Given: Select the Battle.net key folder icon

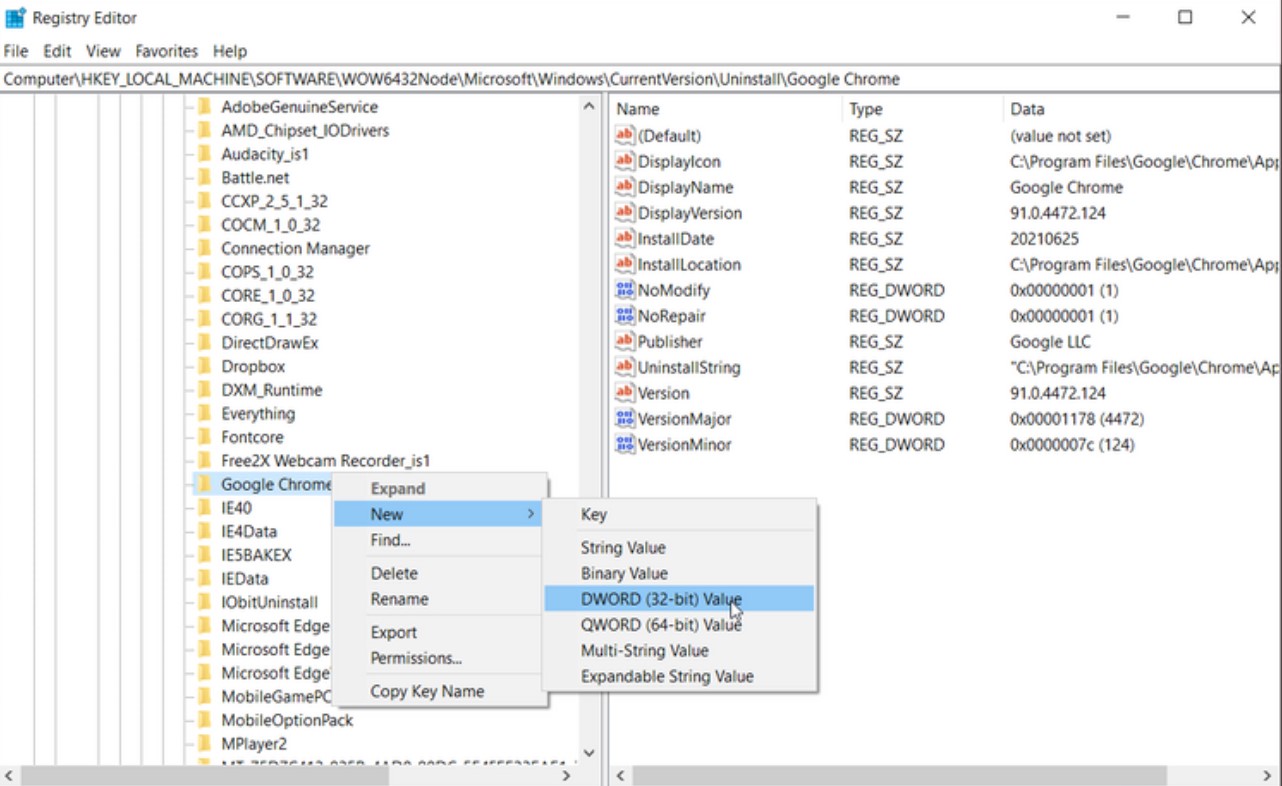Looking at the screenshot, I should coord(204,177).
